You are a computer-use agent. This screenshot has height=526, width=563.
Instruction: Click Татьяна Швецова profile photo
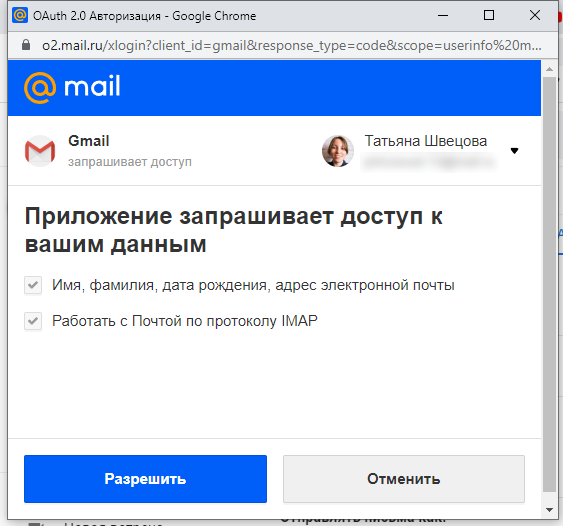(x=338, y=151)
